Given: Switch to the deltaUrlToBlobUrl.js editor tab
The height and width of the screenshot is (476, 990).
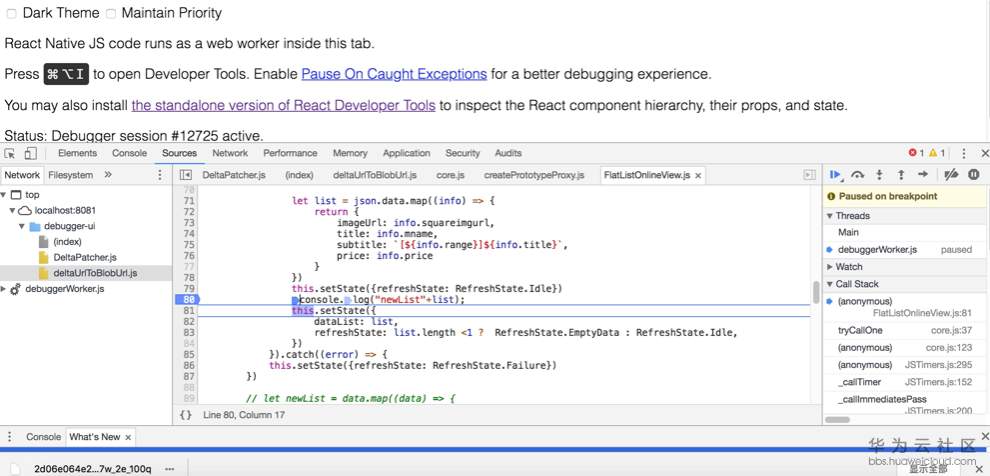Looking at the screenshot, I should (374, 175).
